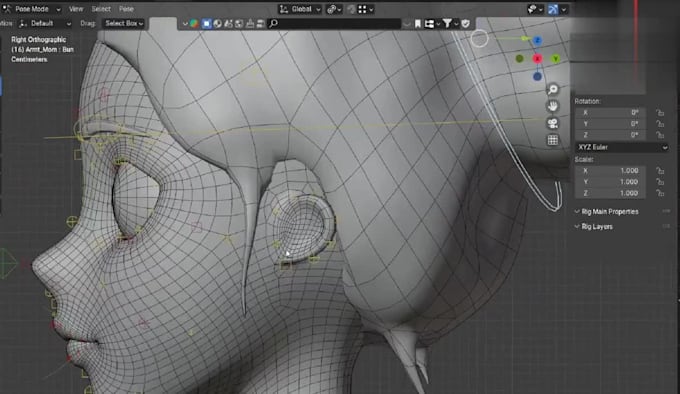This screenshot has height=394, width=680.
Task: Click the magnifier search icon
Action: pyautogui.click(x=274, y=23)
